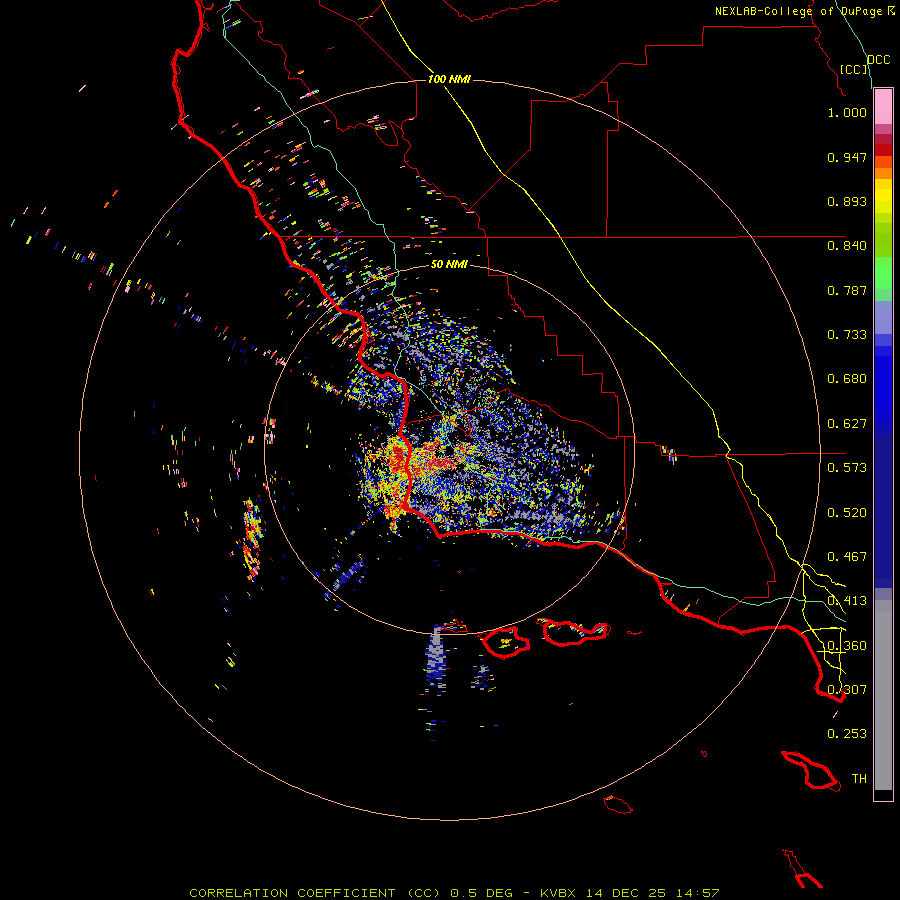Screen dimensions: 900x900
Task: Click the 0.5 DEG elevation text
Action: click(x=481, y=893)
